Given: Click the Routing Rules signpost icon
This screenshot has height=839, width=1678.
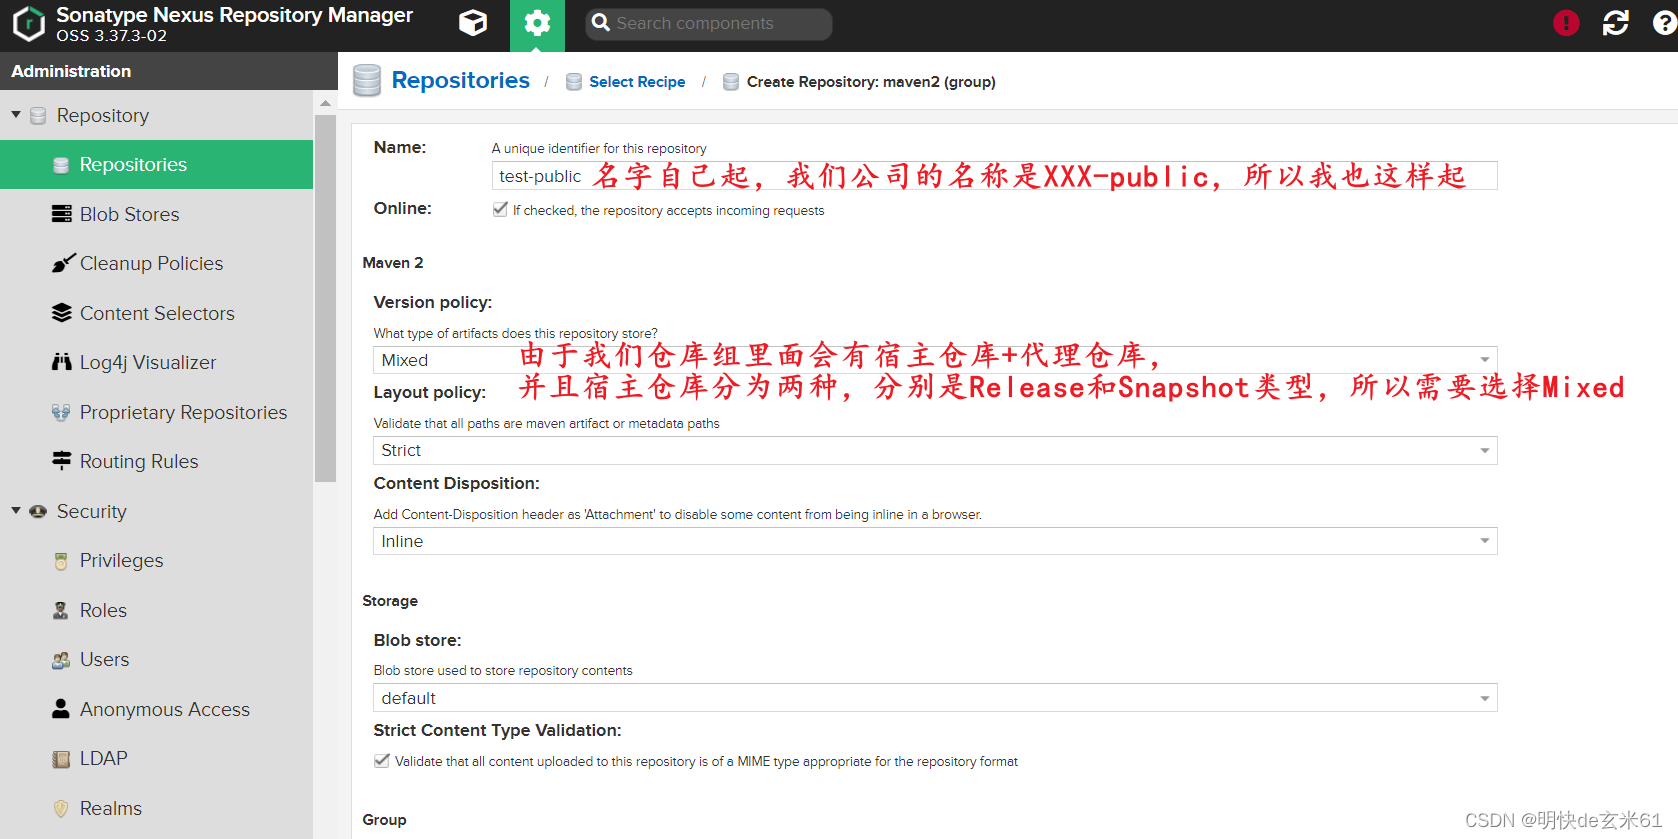Looking at the screenshot, I should [61, 461].
